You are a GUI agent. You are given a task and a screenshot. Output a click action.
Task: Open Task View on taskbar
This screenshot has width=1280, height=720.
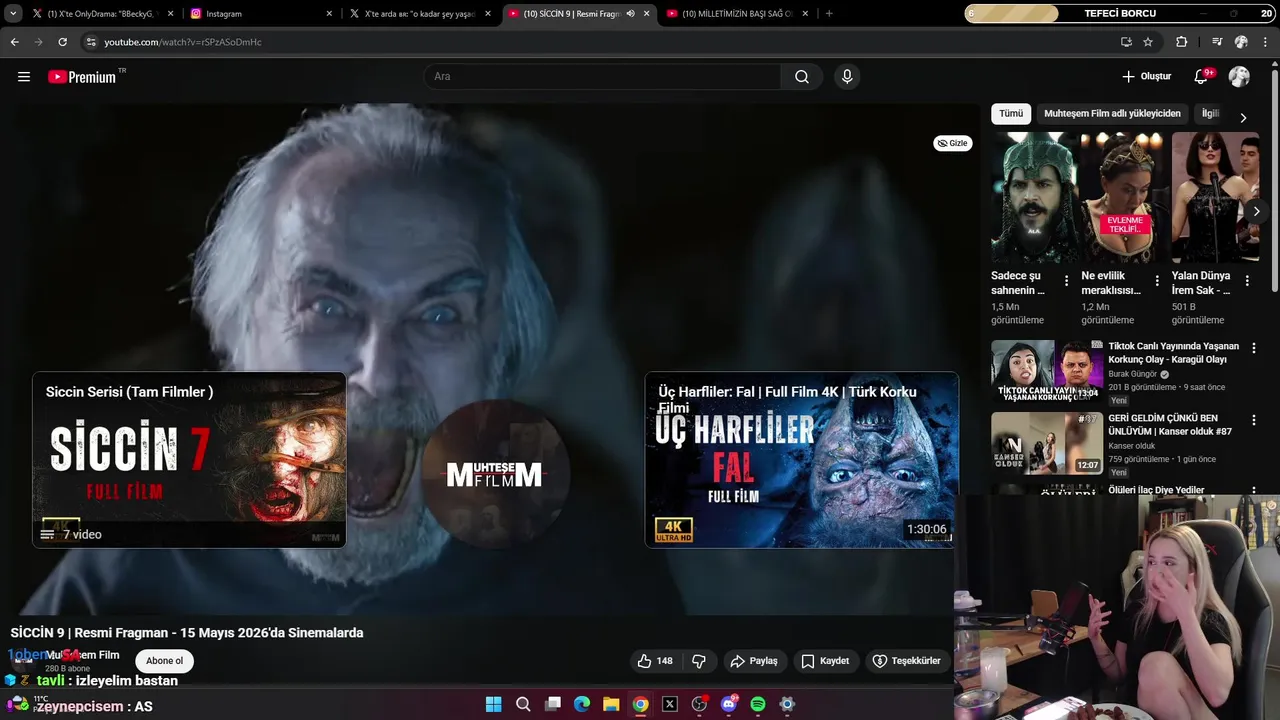pos(553,704)
